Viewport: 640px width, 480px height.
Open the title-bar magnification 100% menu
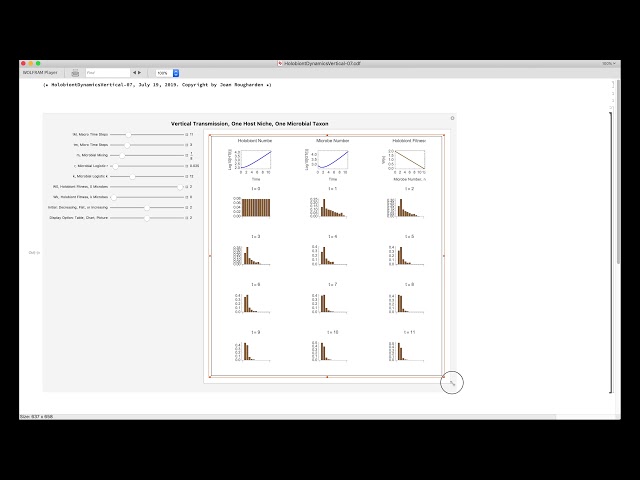coord(609,64)
